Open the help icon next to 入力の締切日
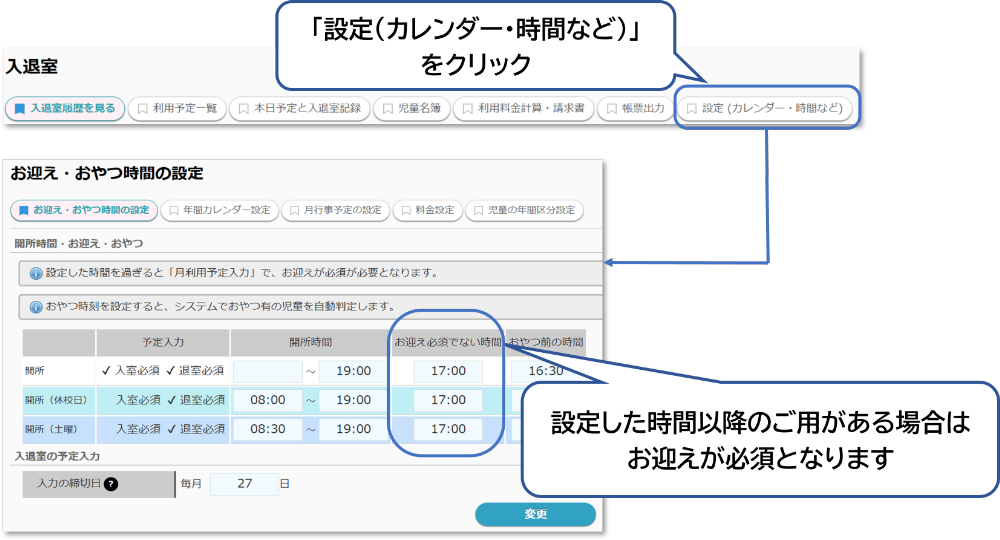The image size is (1000, 540). (x=111, y=484)
